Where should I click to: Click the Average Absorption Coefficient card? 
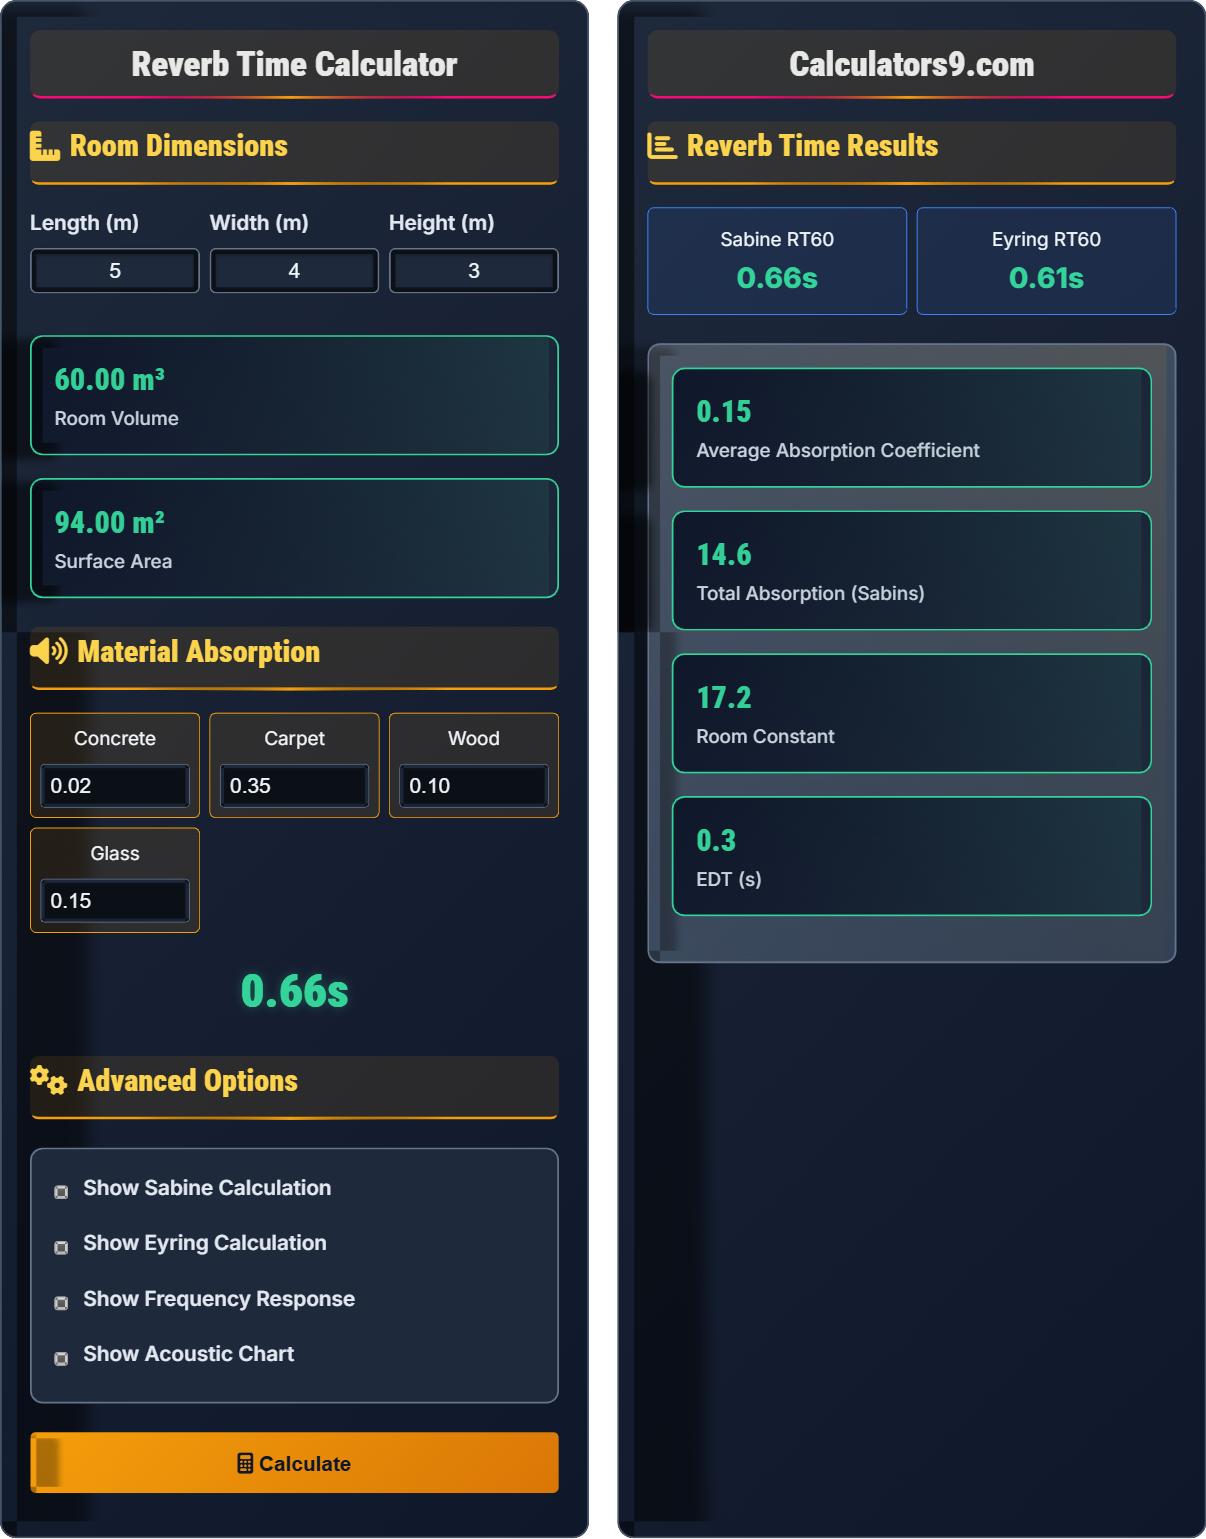tap(912, 428)
